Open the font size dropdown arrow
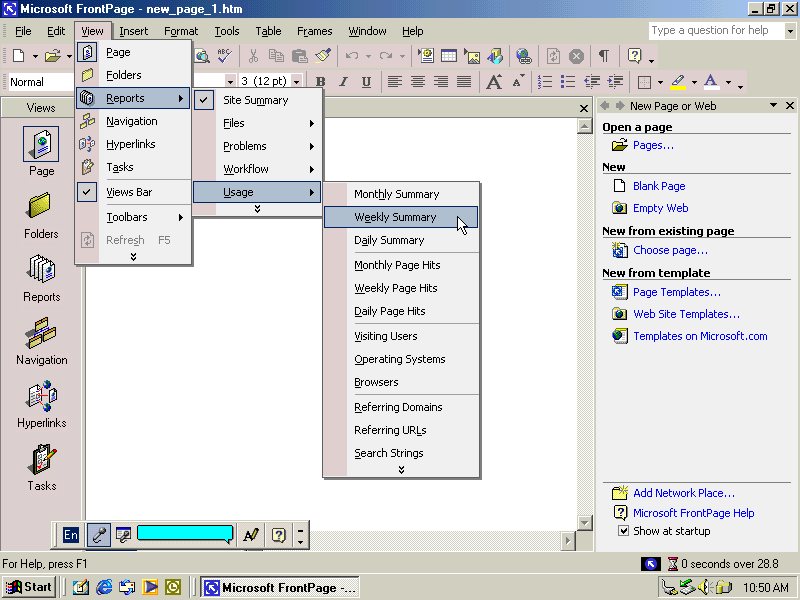This screenshot has width=800, height=600. coord(296,82)
